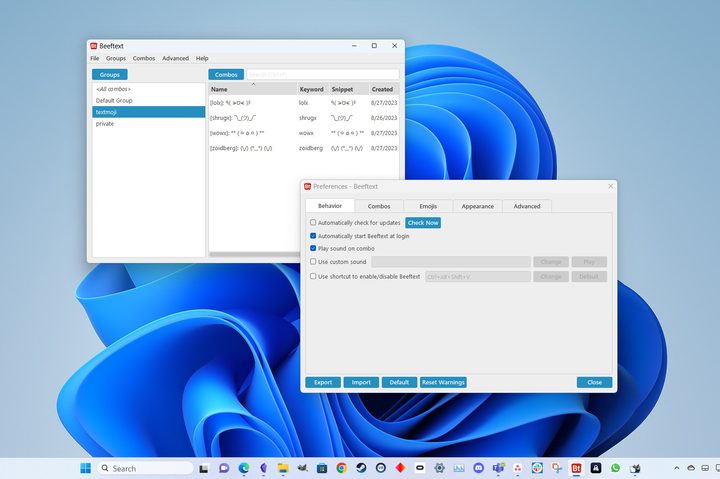Select the shrugx combo row
This screenshot has width=720, height=479.
304,118
